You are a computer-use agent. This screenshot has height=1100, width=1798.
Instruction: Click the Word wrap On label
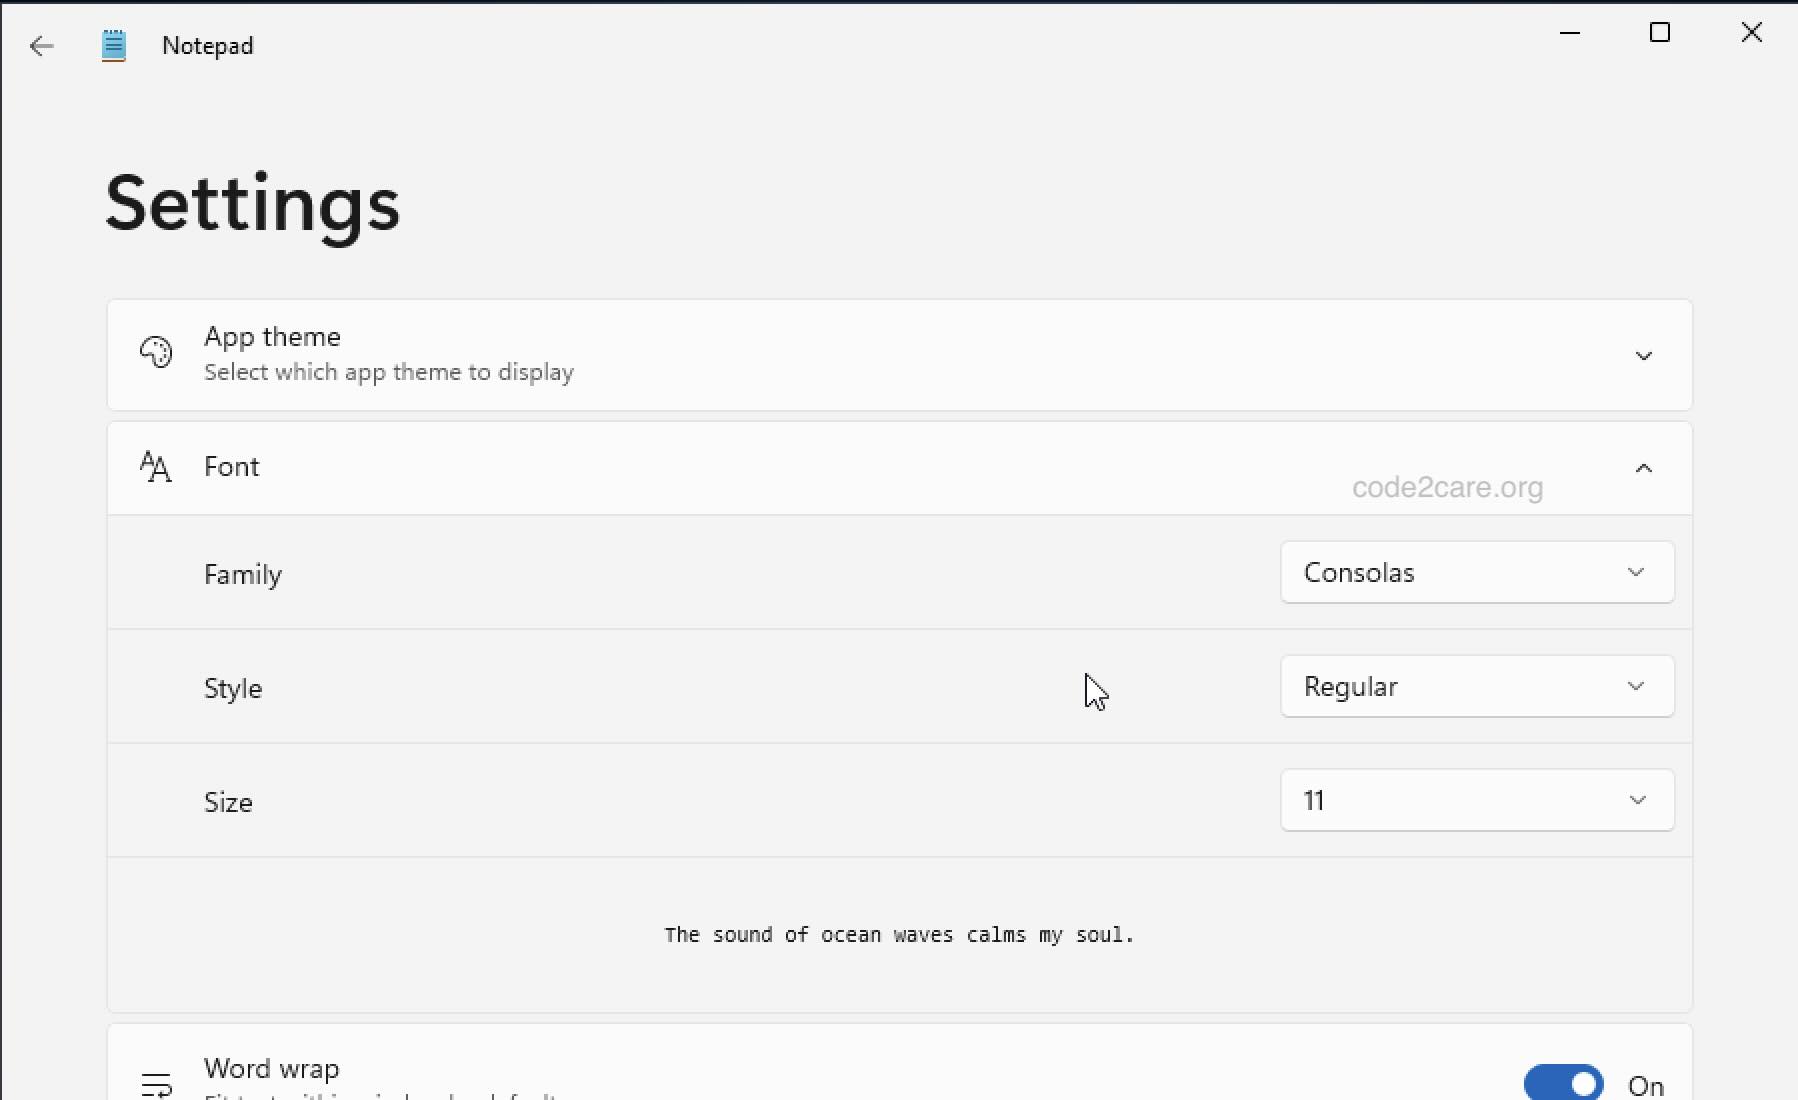click(x=1646, y=1083)
